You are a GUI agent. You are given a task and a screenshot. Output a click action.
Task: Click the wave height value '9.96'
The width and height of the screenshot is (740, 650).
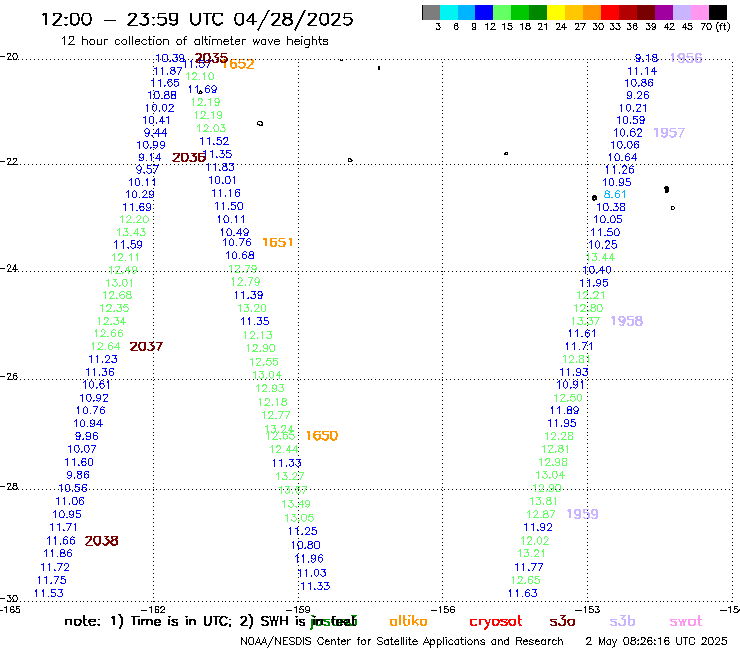pos(86,436)
